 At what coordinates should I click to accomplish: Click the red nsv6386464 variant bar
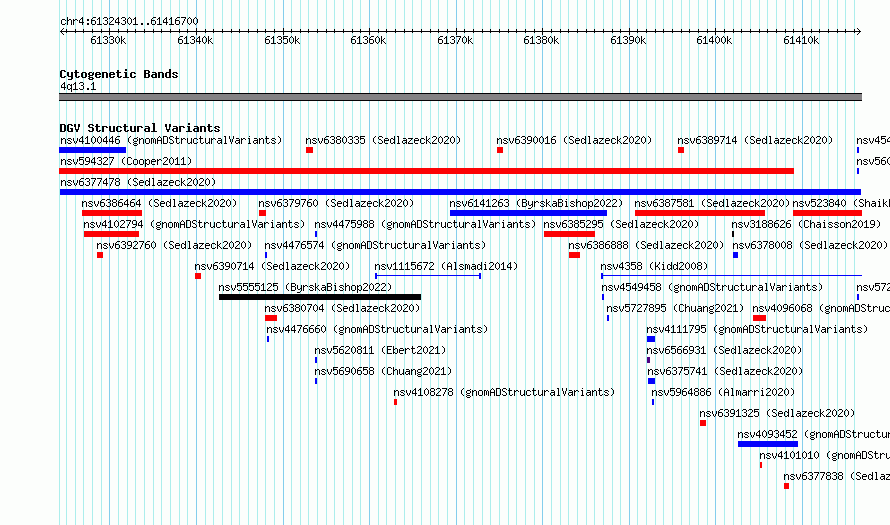click(112, 213)
